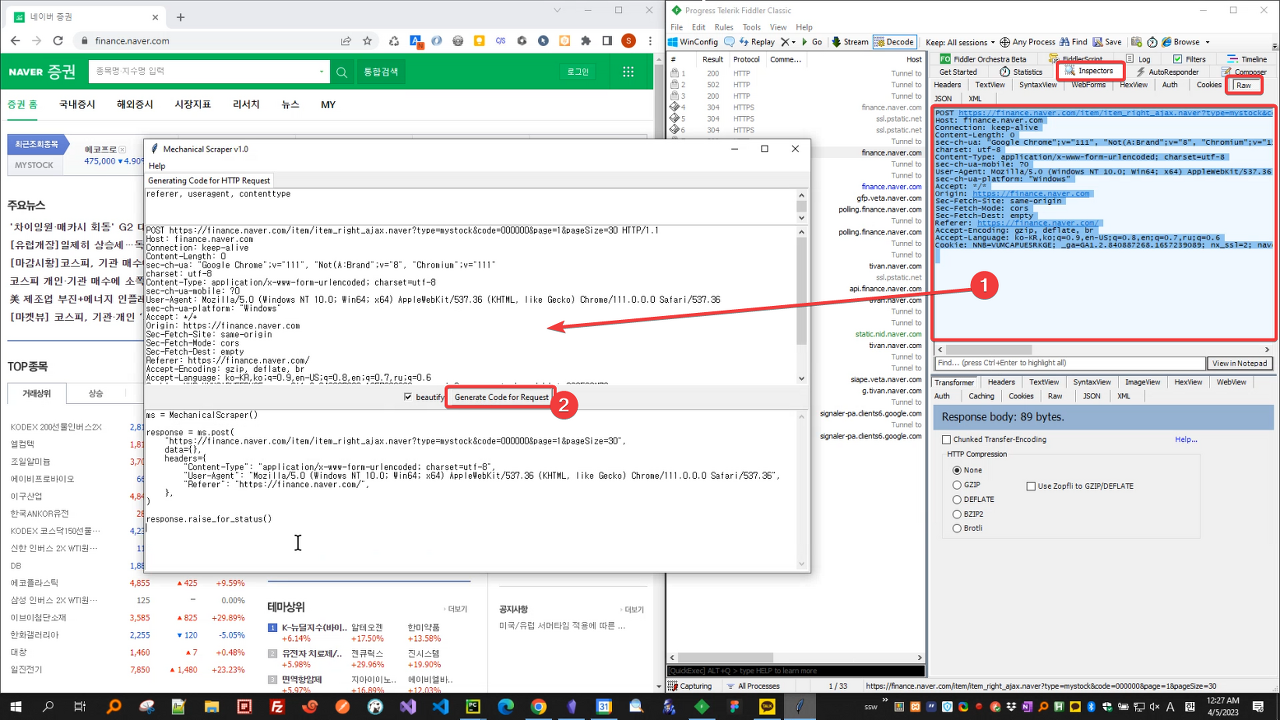The image size is (1280, 720).
Task: Click the Go resume button in Fiddler
Action: 811,42
